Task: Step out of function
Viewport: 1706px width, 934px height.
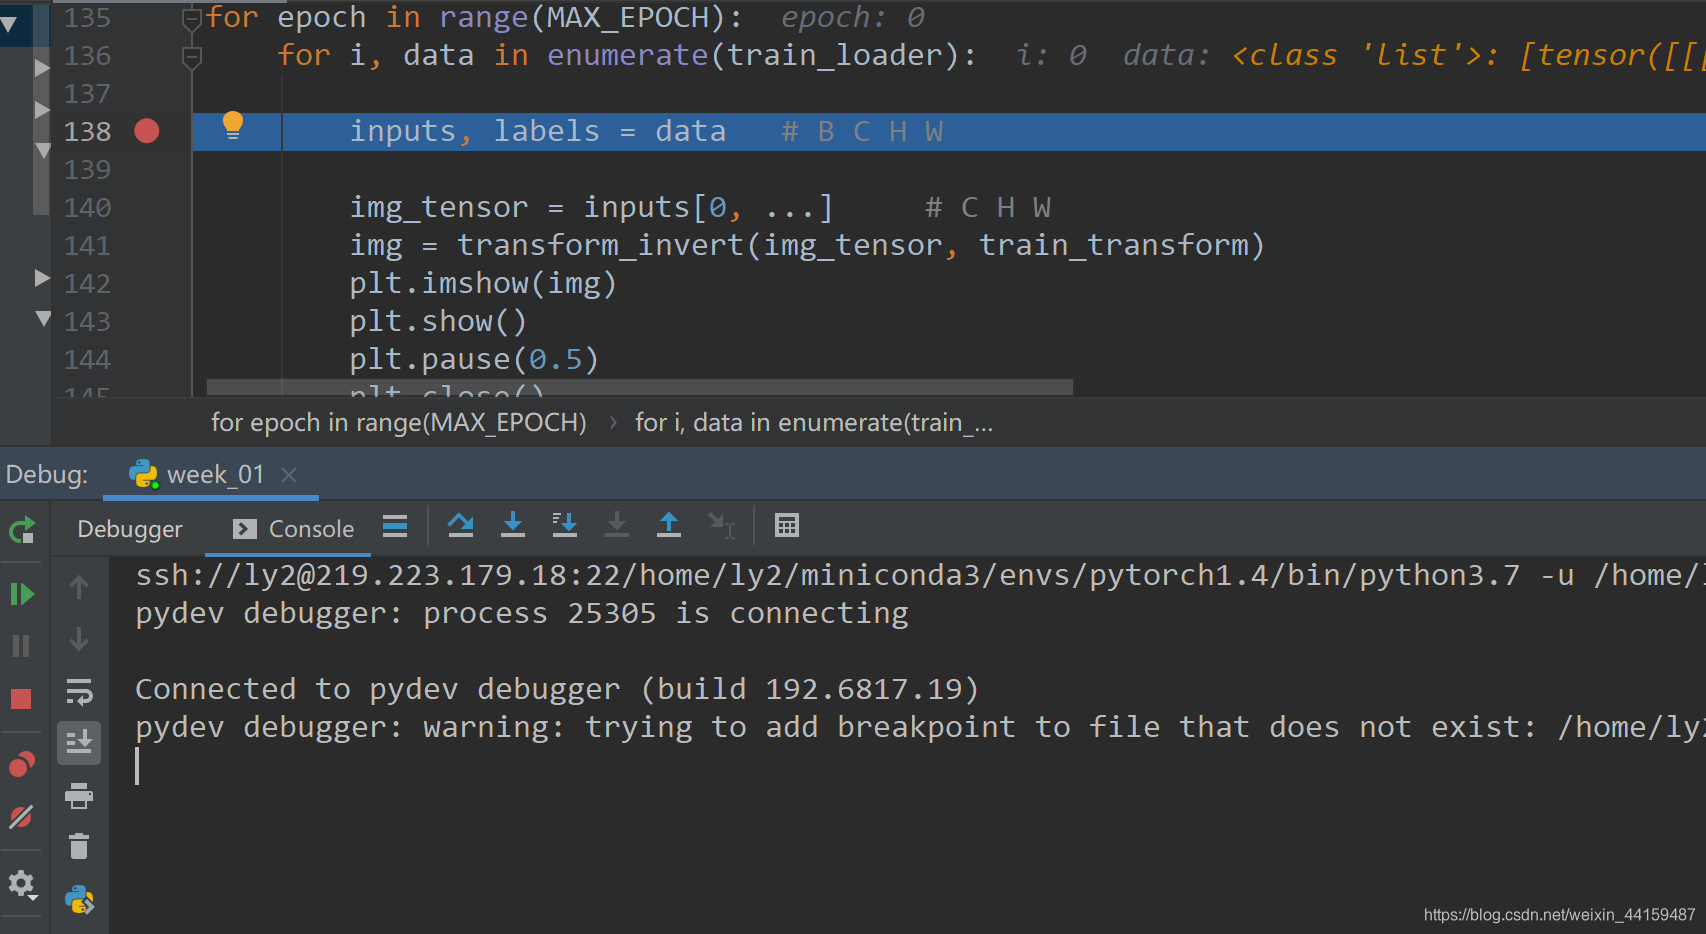Action: coord(669,526)
